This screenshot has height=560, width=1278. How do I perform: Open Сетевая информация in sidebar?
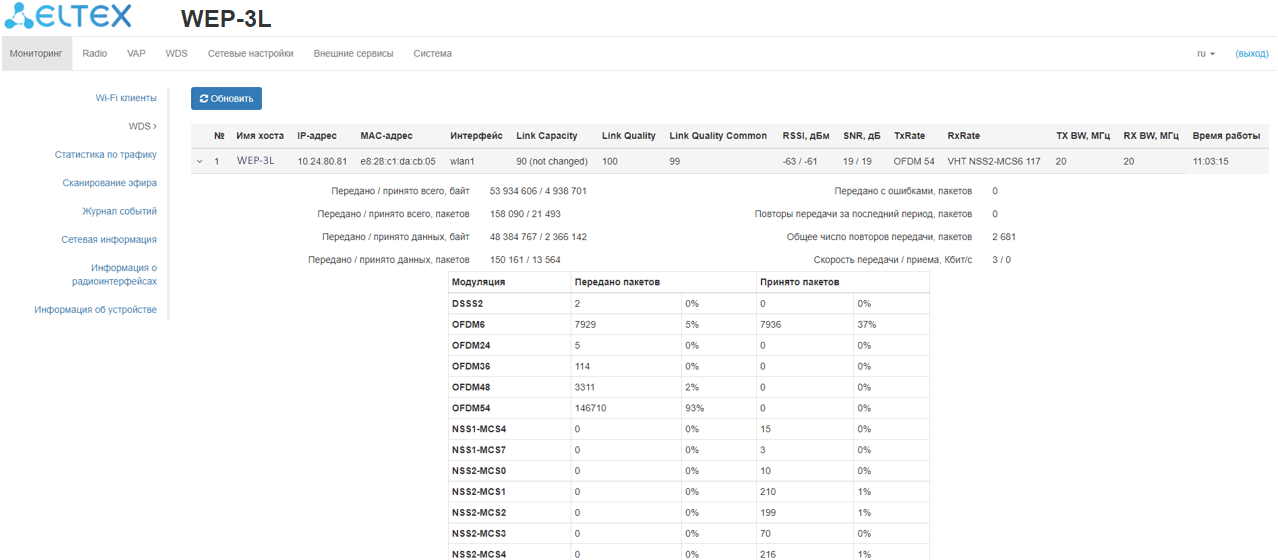pos(108,240)
